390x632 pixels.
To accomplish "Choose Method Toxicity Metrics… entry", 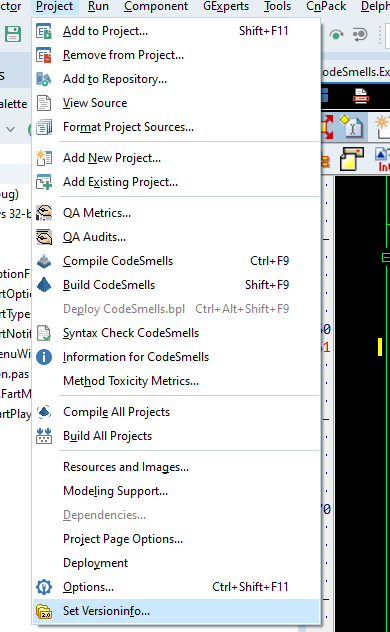I will (x=176, y=381).
